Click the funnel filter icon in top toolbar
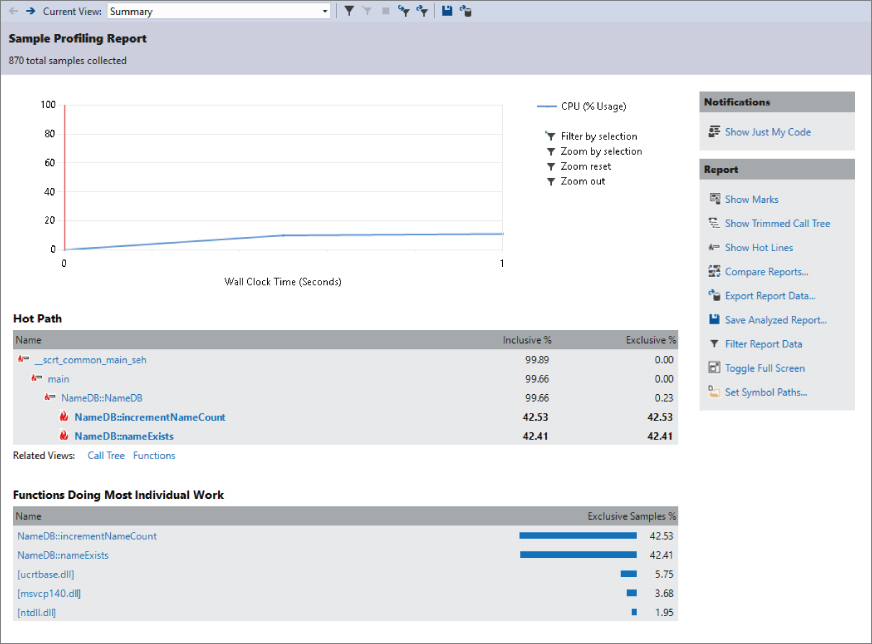This screenshot has height=644, width=872. click(349, 11)
